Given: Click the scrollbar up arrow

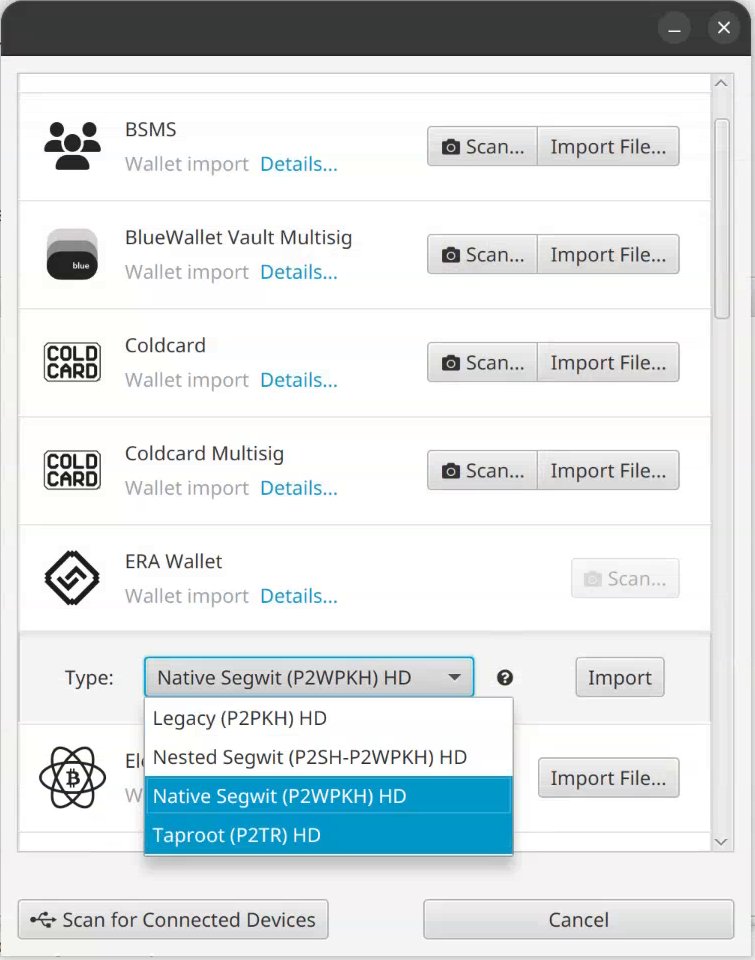Looking at the screenshot, I should [721, 83].
